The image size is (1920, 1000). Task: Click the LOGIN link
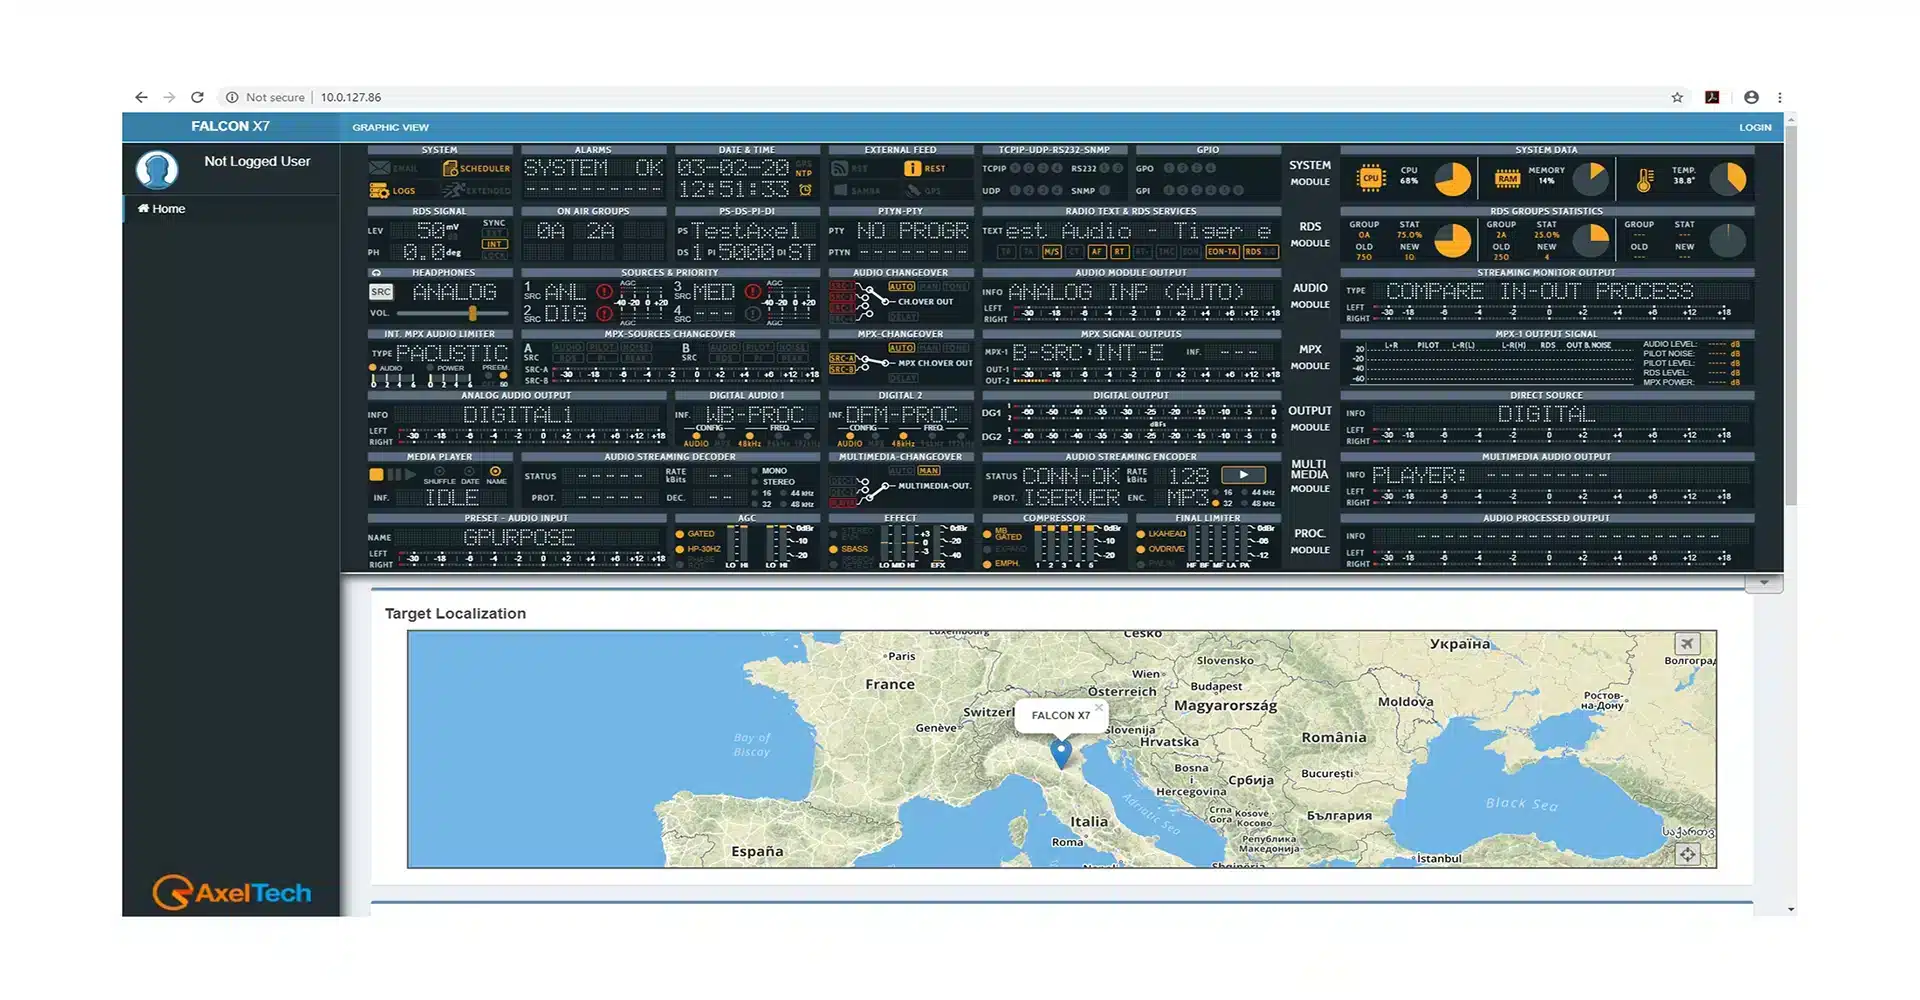click(x=1754, y=128)
